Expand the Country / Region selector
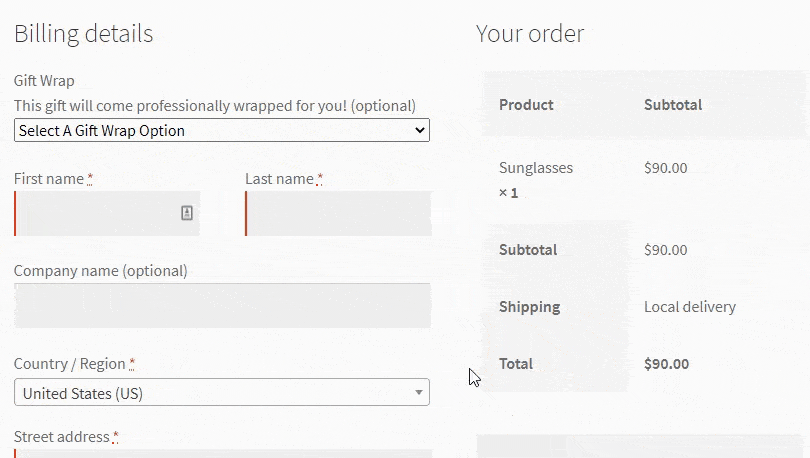The width and height of the screenshot is (810, 458). 222,392
